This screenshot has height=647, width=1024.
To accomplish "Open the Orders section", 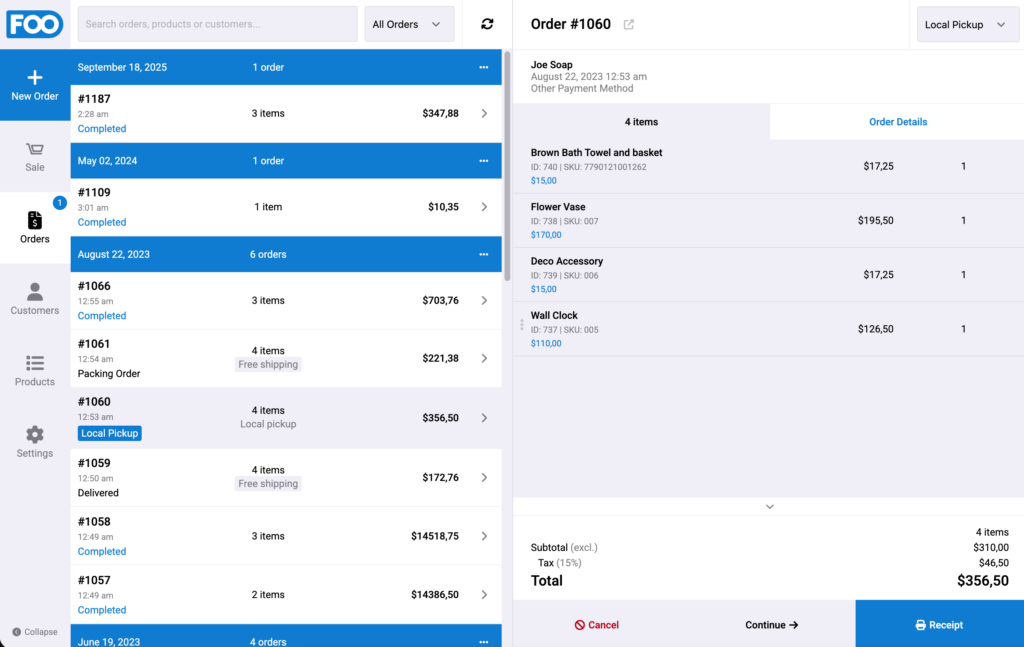I will point(35,228).
